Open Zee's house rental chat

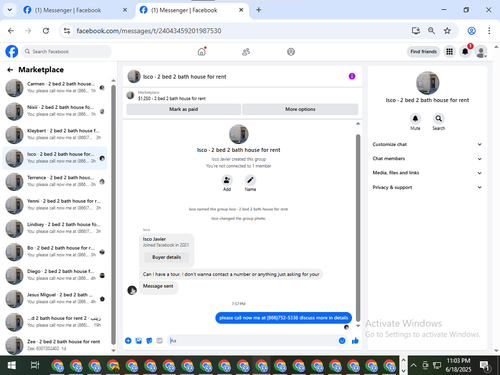(55, 345)
